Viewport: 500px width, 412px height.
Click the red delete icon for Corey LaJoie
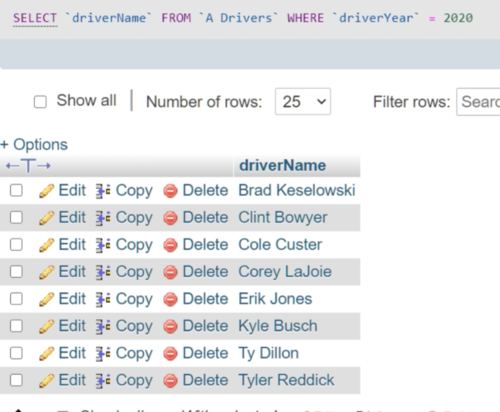click(170, 272)
